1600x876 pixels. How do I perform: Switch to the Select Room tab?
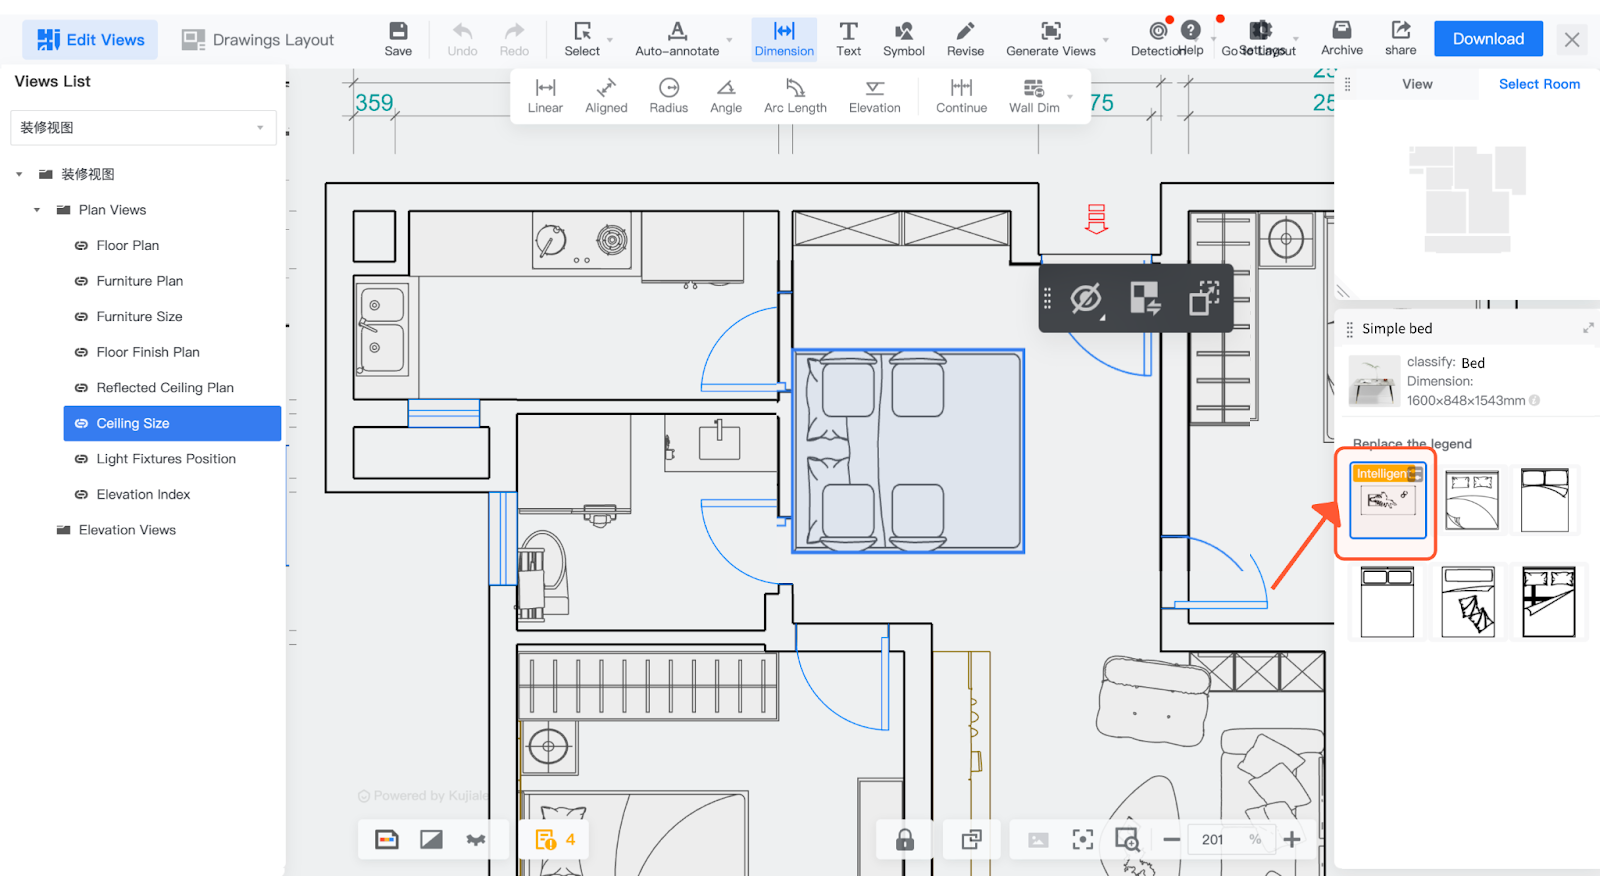[1539, 84]
